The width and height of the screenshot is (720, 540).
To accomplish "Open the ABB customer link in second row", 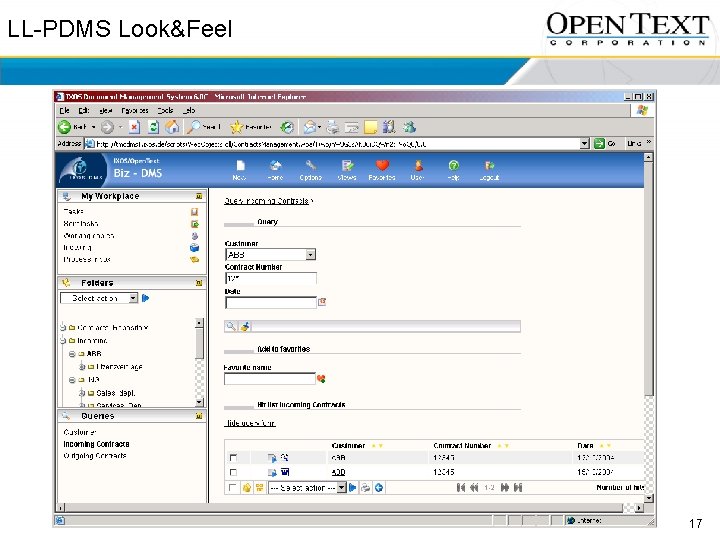I will pos(338,472).
